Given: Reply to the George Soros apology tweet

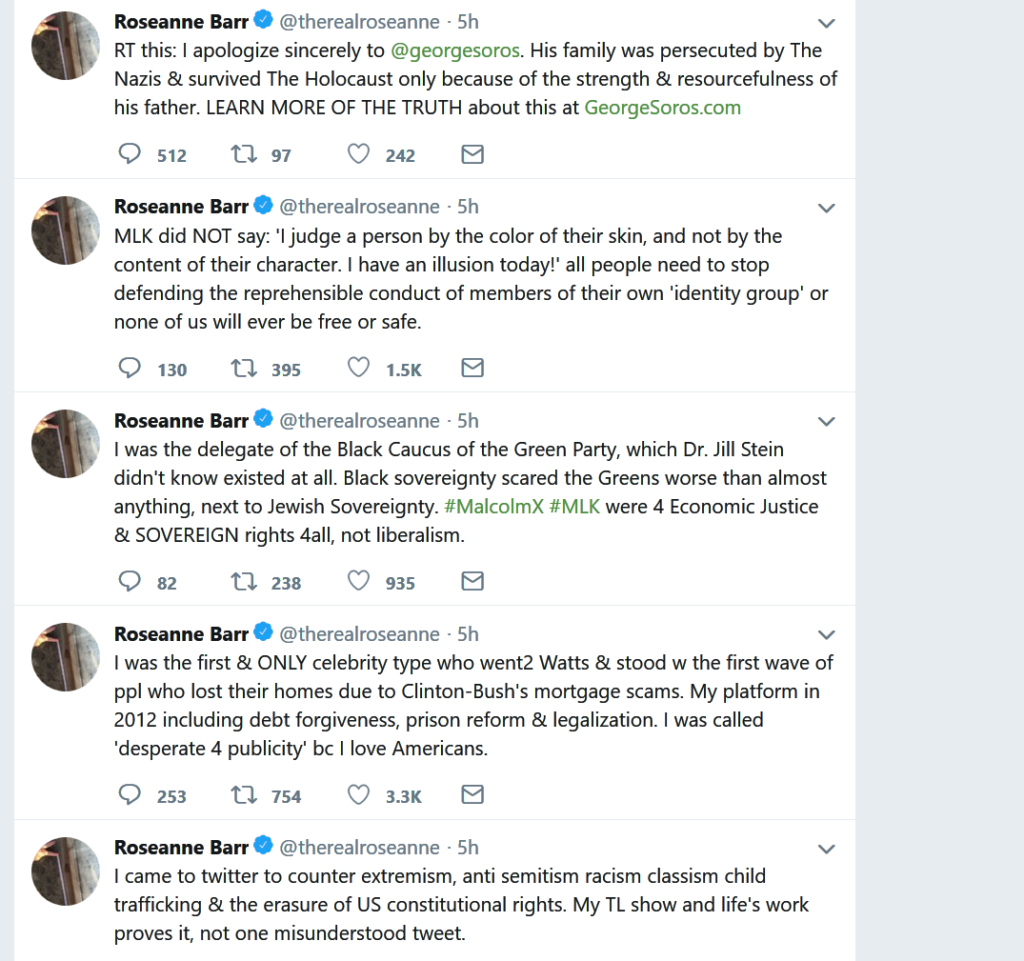Looking at the screenshot, I should click(x=130, y=155).
